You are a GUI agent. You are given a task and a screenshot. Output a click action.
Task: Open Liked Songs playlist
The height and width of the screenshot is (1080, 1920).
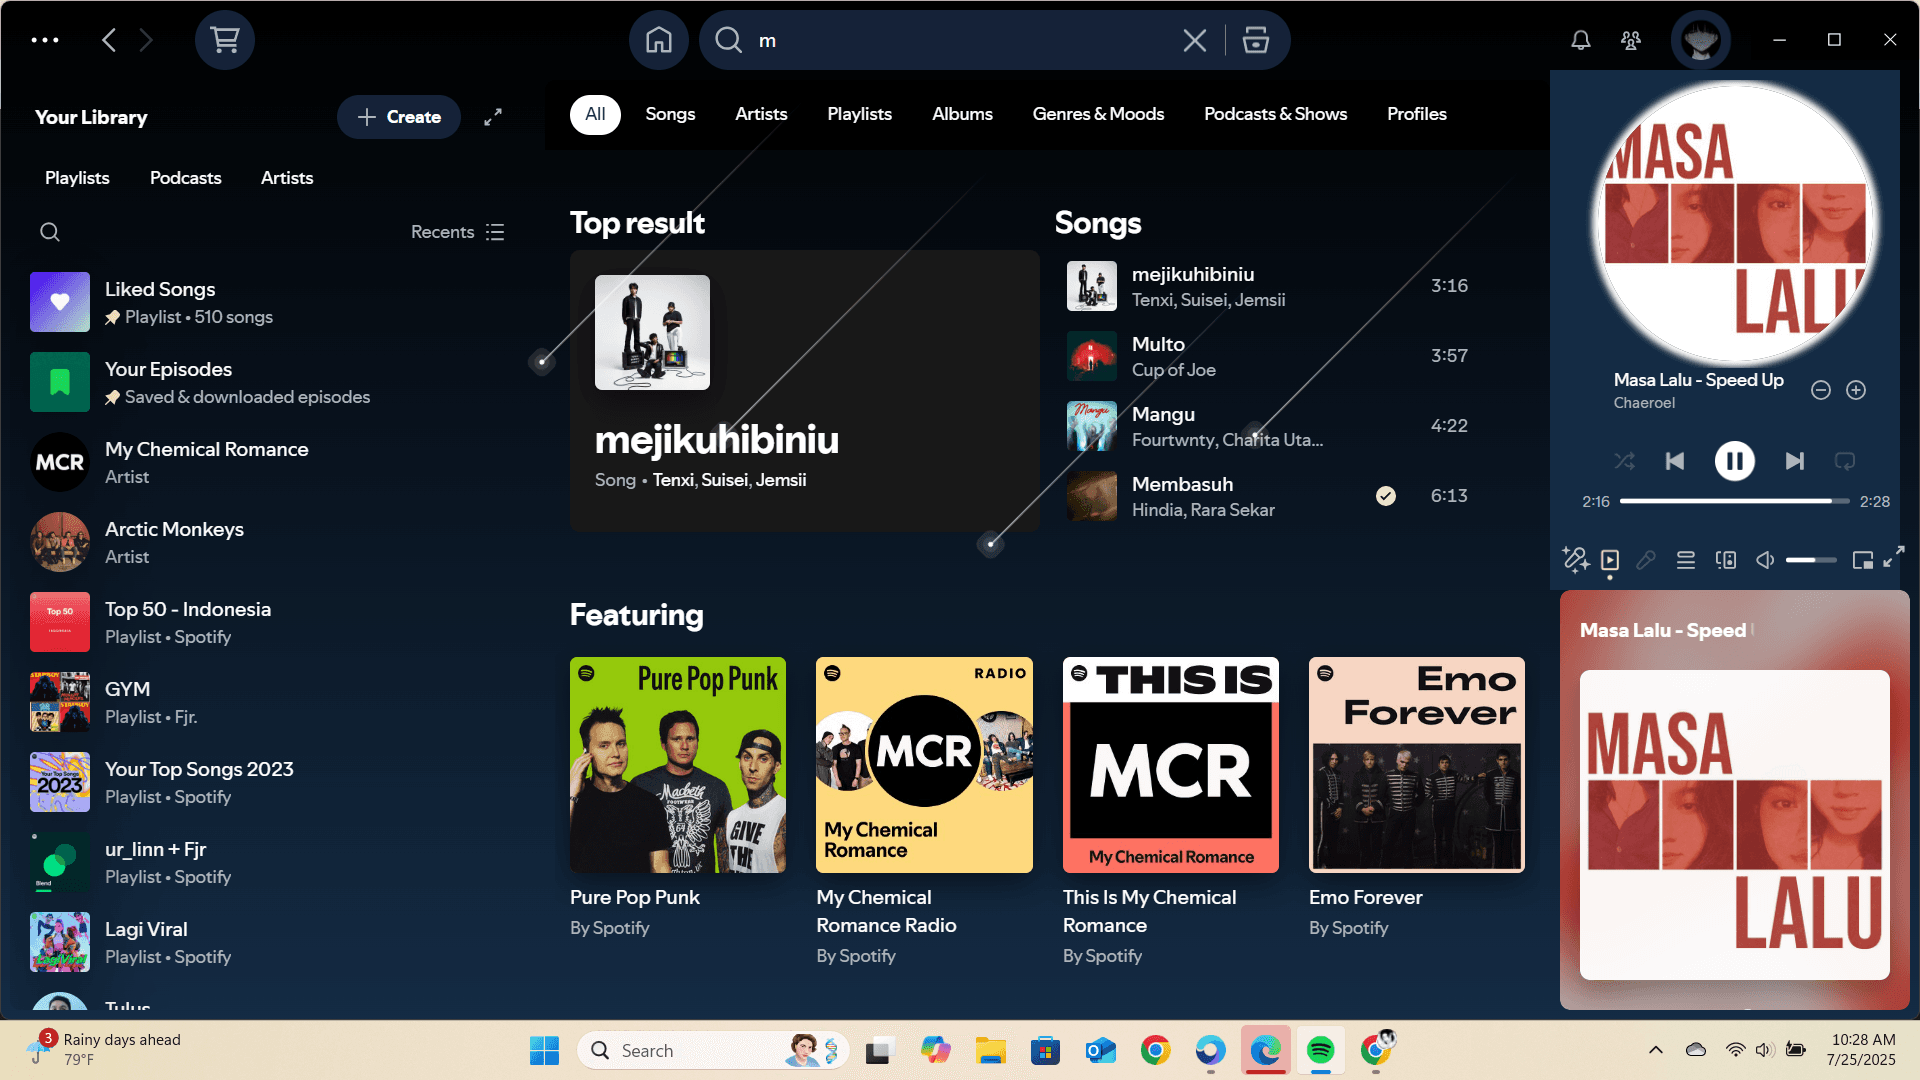(x=270, y=302)
